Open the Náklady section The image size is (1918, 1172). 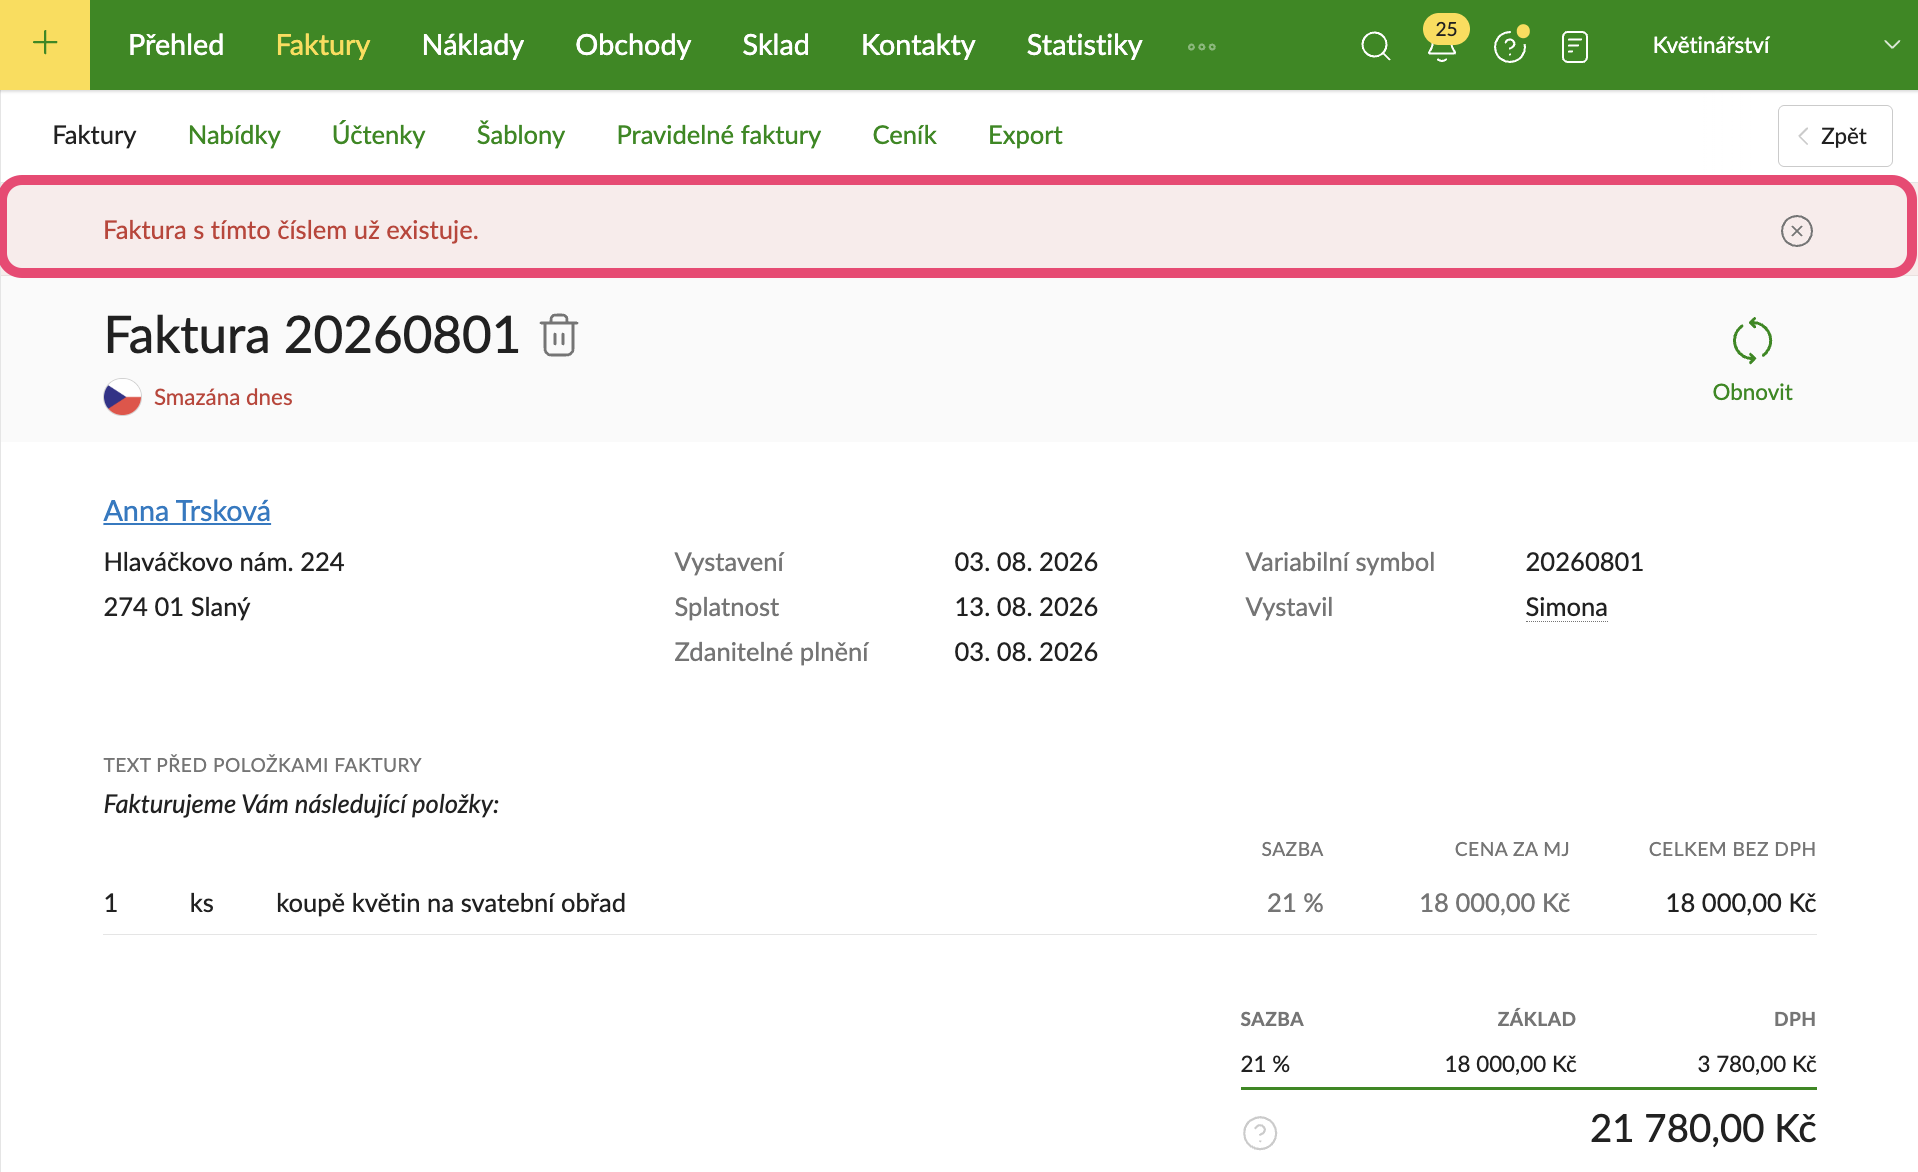[473, 45]
